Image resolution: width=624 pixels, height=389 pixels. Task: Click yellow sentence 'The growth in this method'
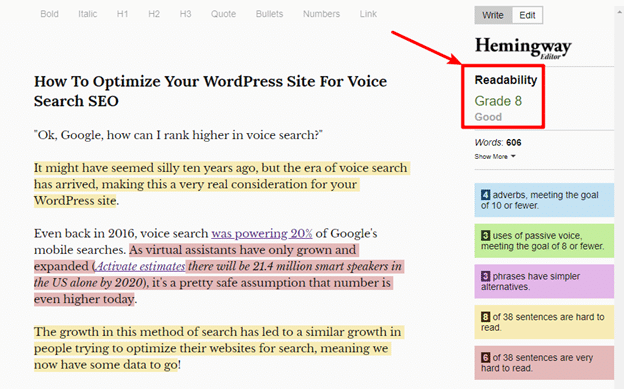coord(219,348)
